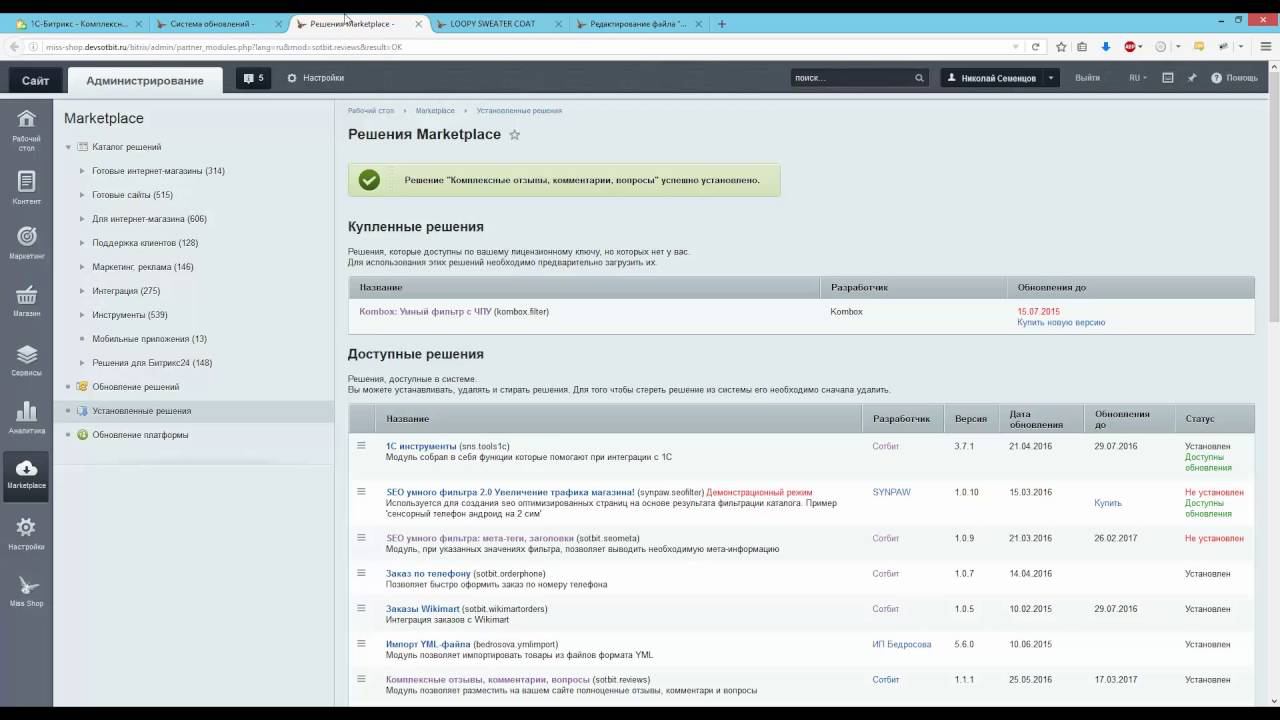Screen dimensions: 1280x720
Task: Open Мобильные приложения (13) category
Action: [x=149, y=339]
